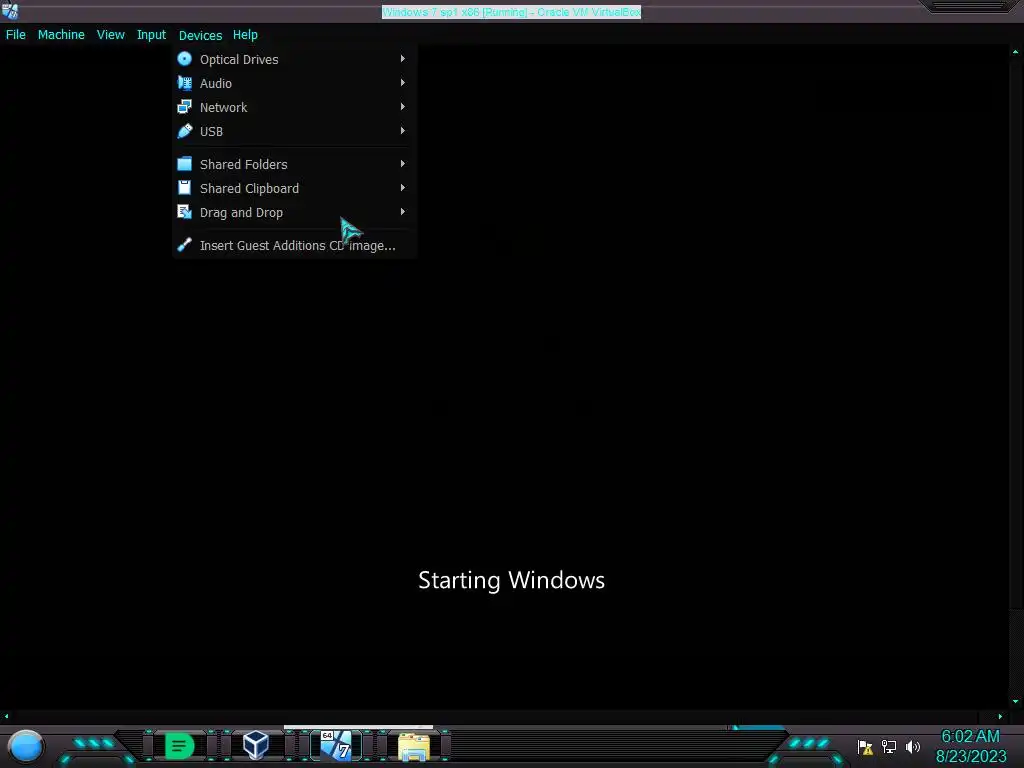Viewport: 1024px width, 768px height.
Task: Select the USB text entry
Action: tap(211, 132)
